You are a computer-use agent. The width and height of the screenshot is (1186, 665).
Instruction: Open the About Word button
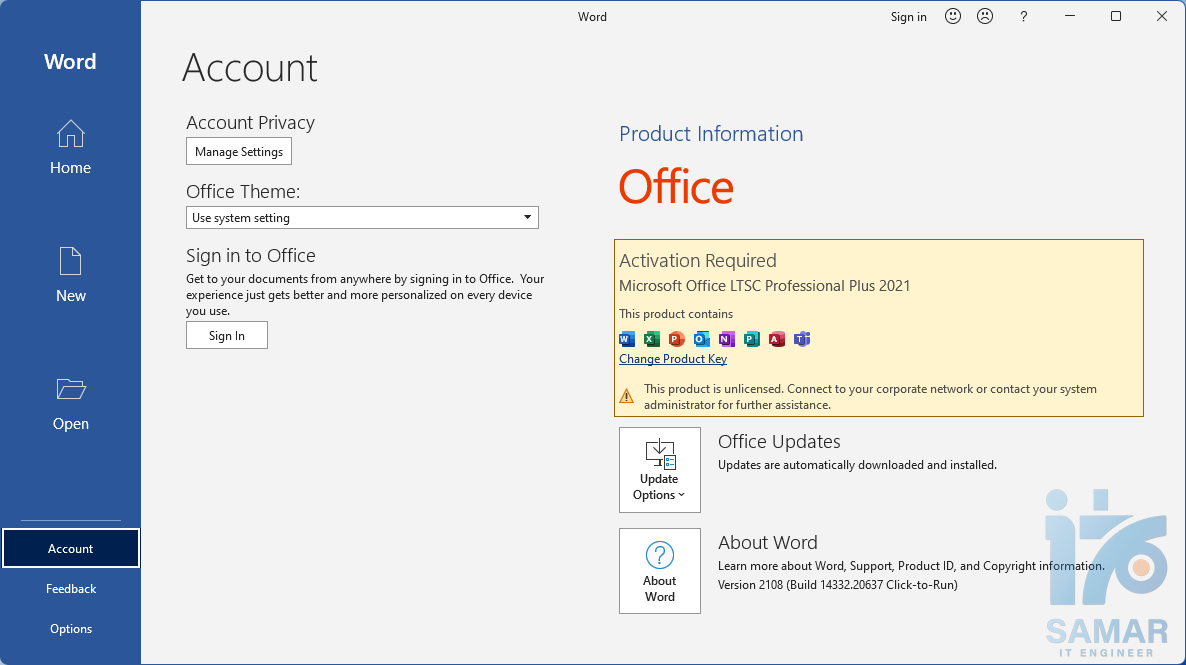click(660, 571)
